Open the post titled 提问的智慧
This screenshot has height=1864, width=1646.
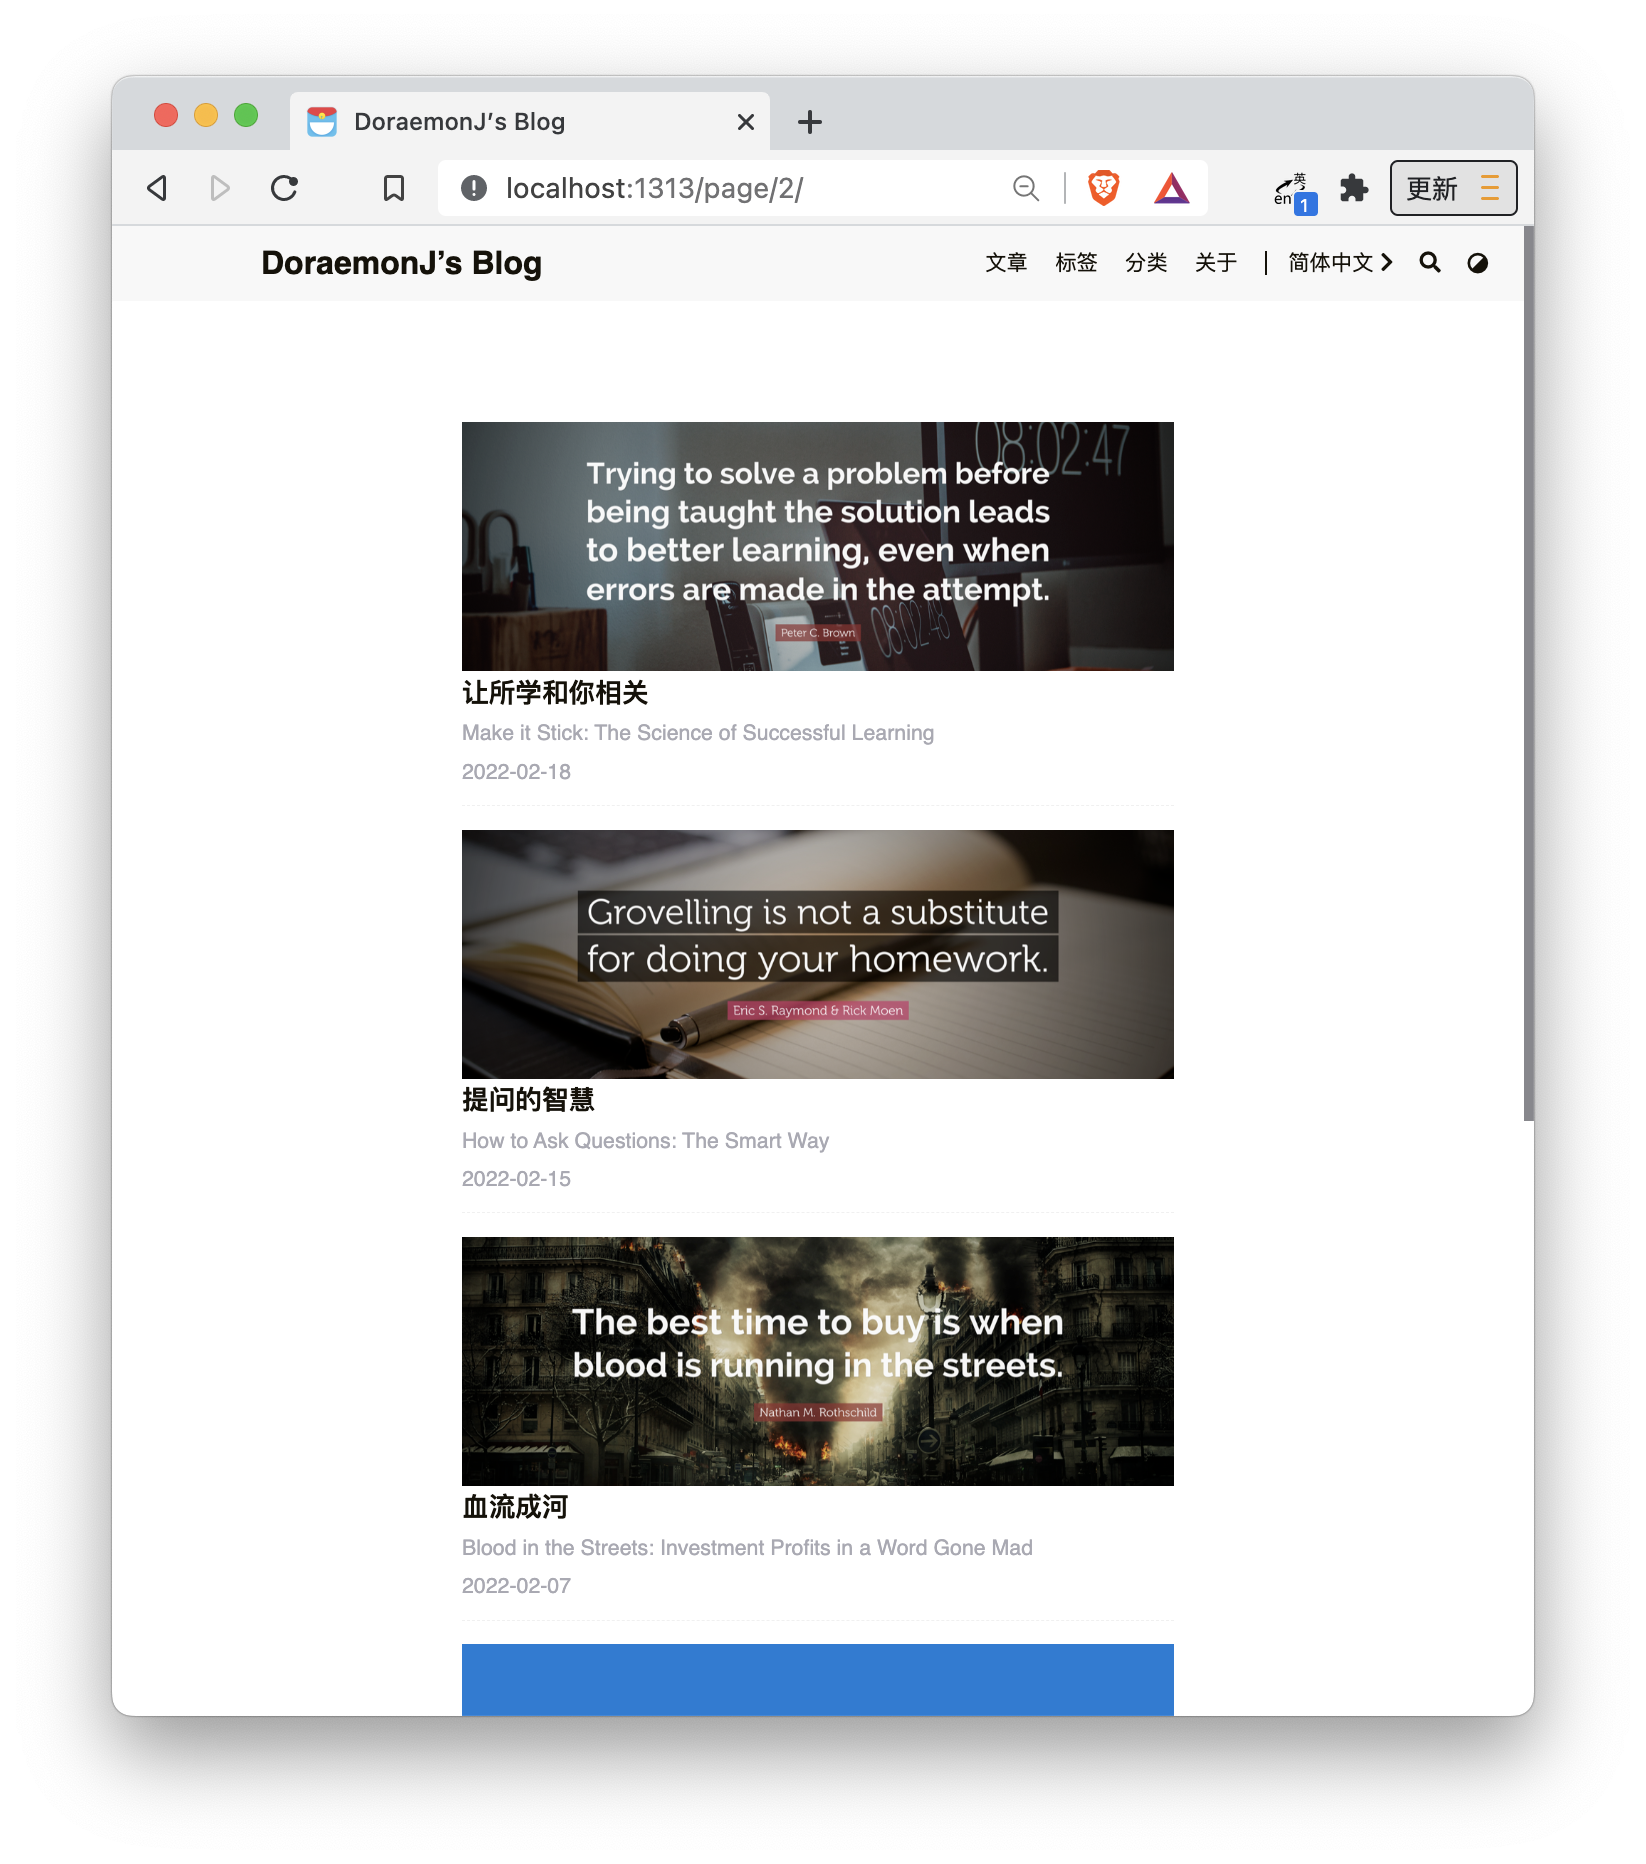pos(527,1100)
